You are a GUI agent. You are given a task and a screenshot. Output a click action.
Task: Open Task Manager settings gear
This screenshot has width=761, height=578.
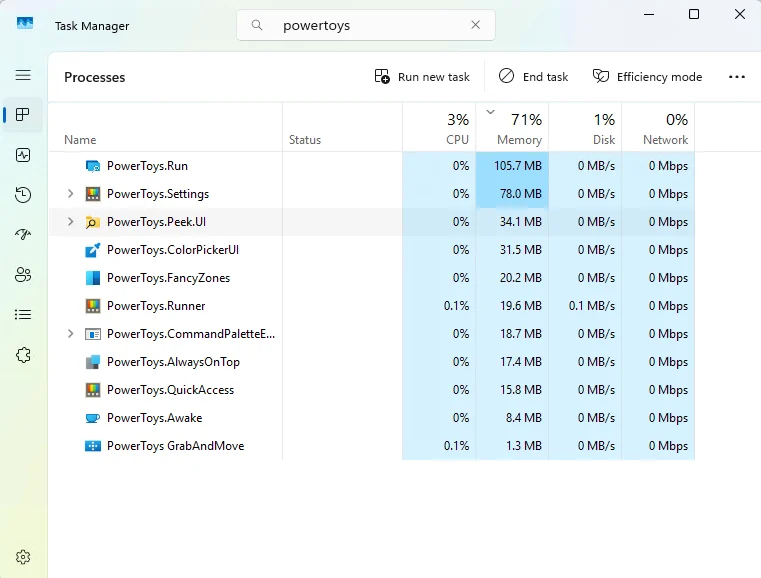23,557
